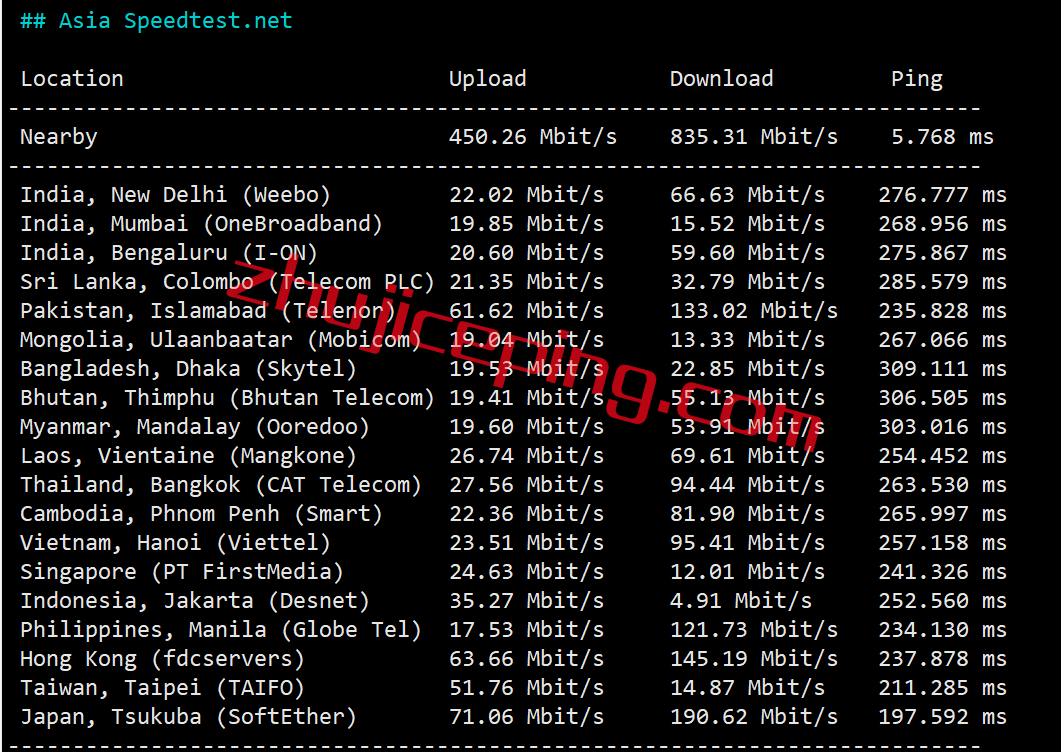Select Taipei upload "51.76 Mbit/s"

(526, 690)
